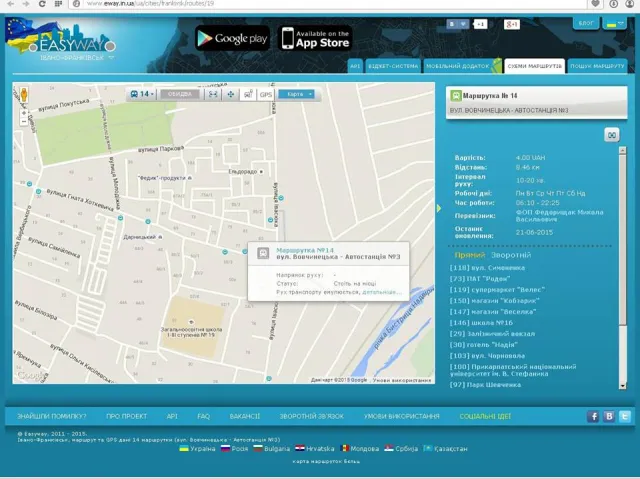Click the bus stop marker near Дарницький
Image resolution: width=640 pixels, height=479 pixels.
148,221
